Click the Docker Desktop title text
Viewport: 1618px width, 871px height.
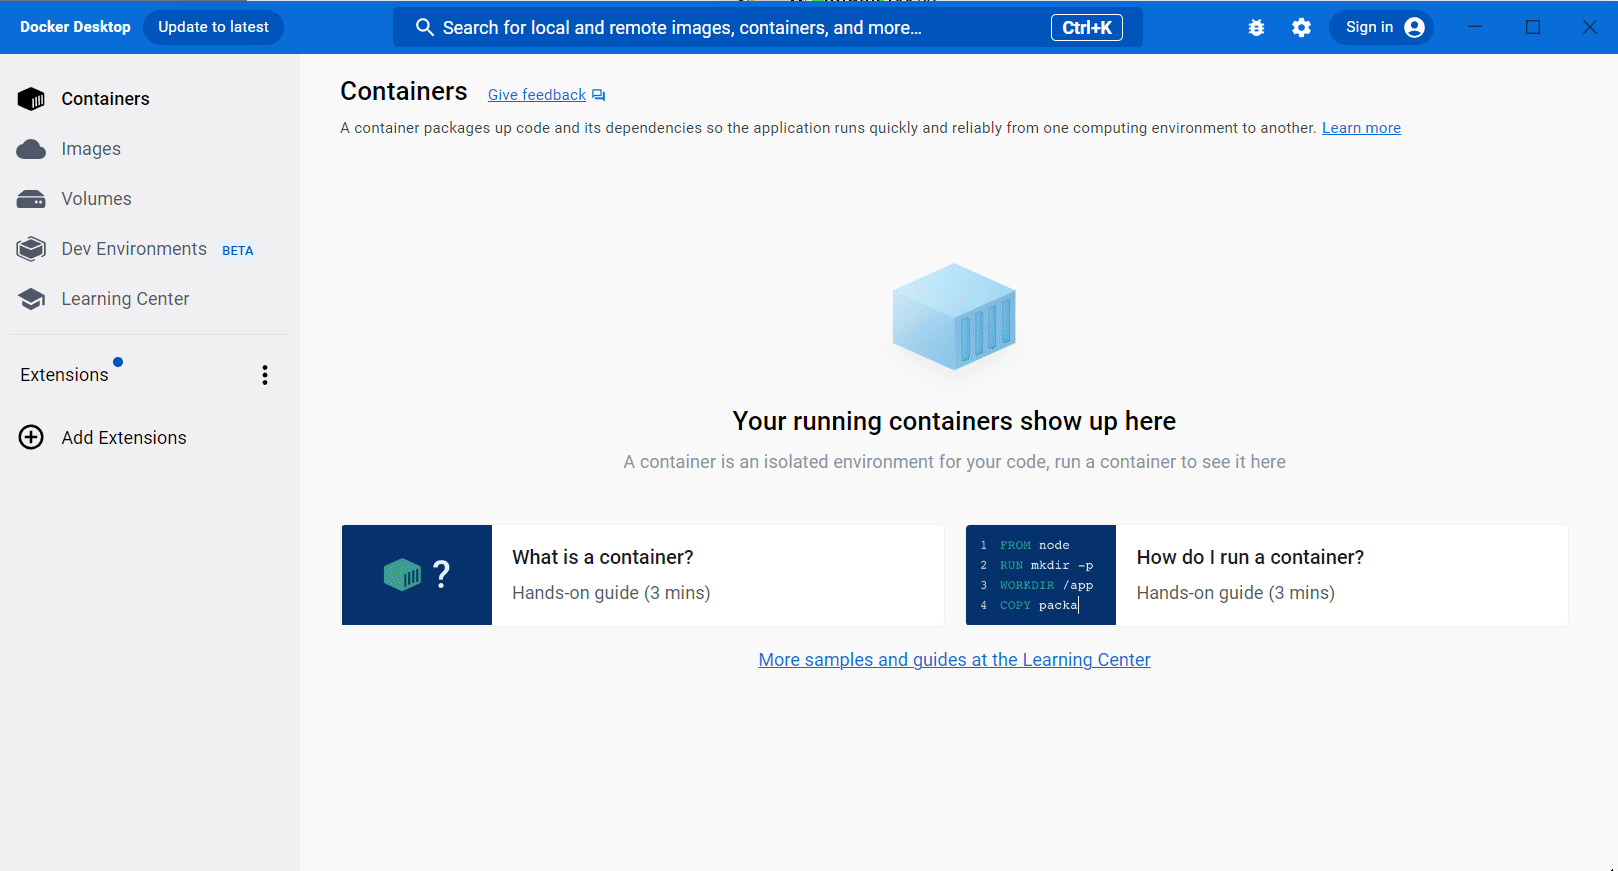pos(75,27)
